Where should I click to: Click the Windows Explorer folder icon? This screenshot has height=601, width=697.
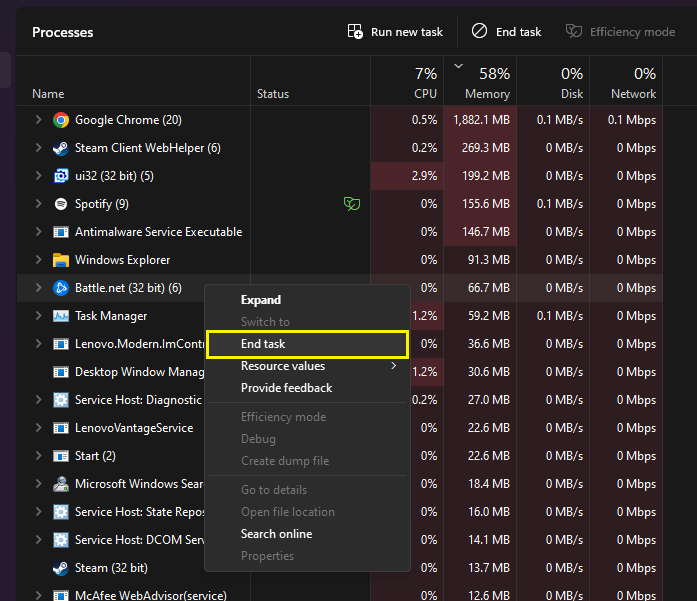coord(61,260)
